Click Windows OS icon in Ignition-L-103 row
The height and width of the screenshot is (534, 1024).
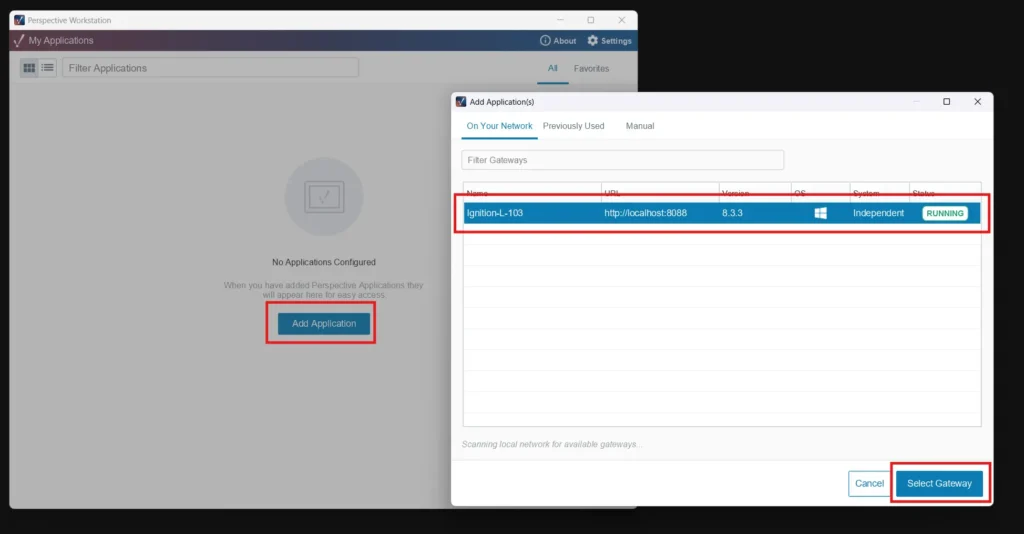point(820,213)
